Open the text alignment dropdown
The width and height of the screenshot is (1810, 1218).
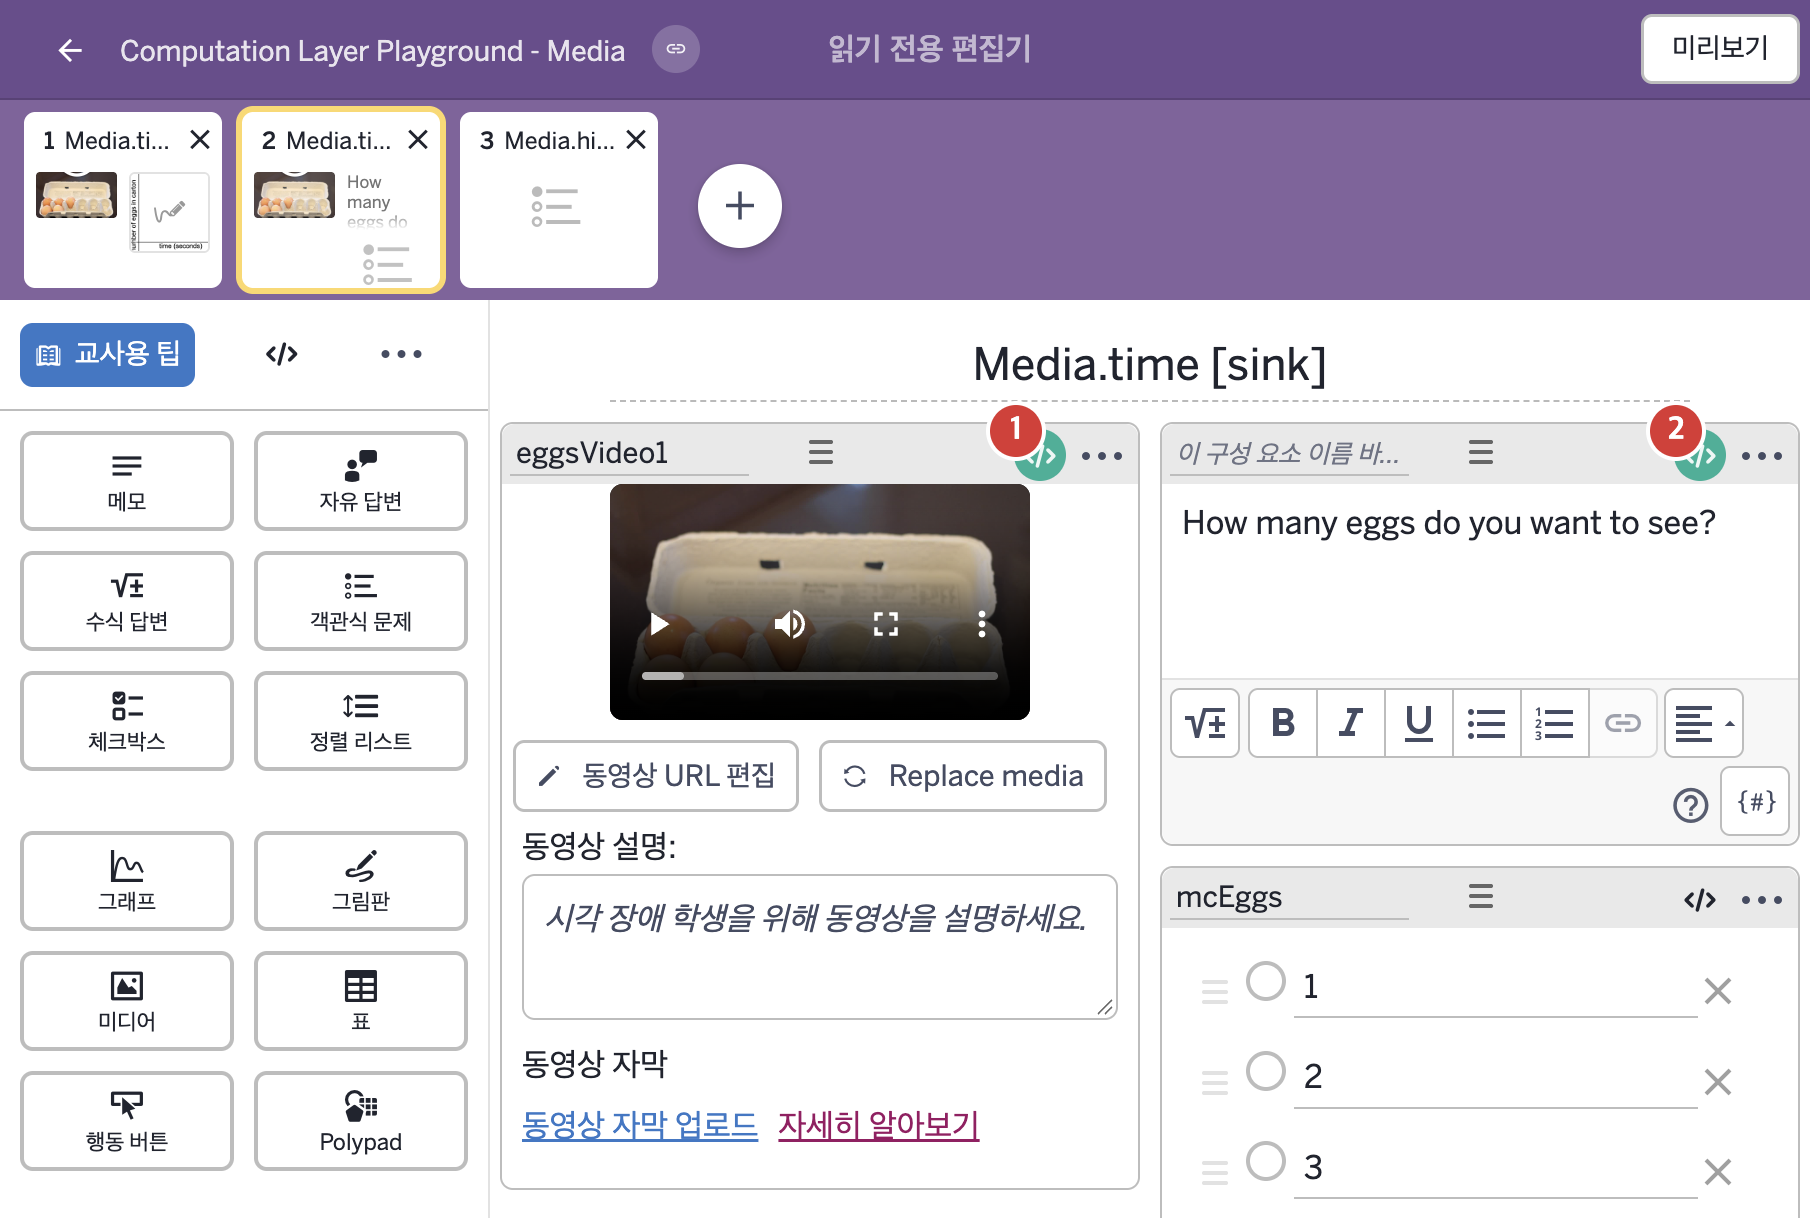(1704, 723)
